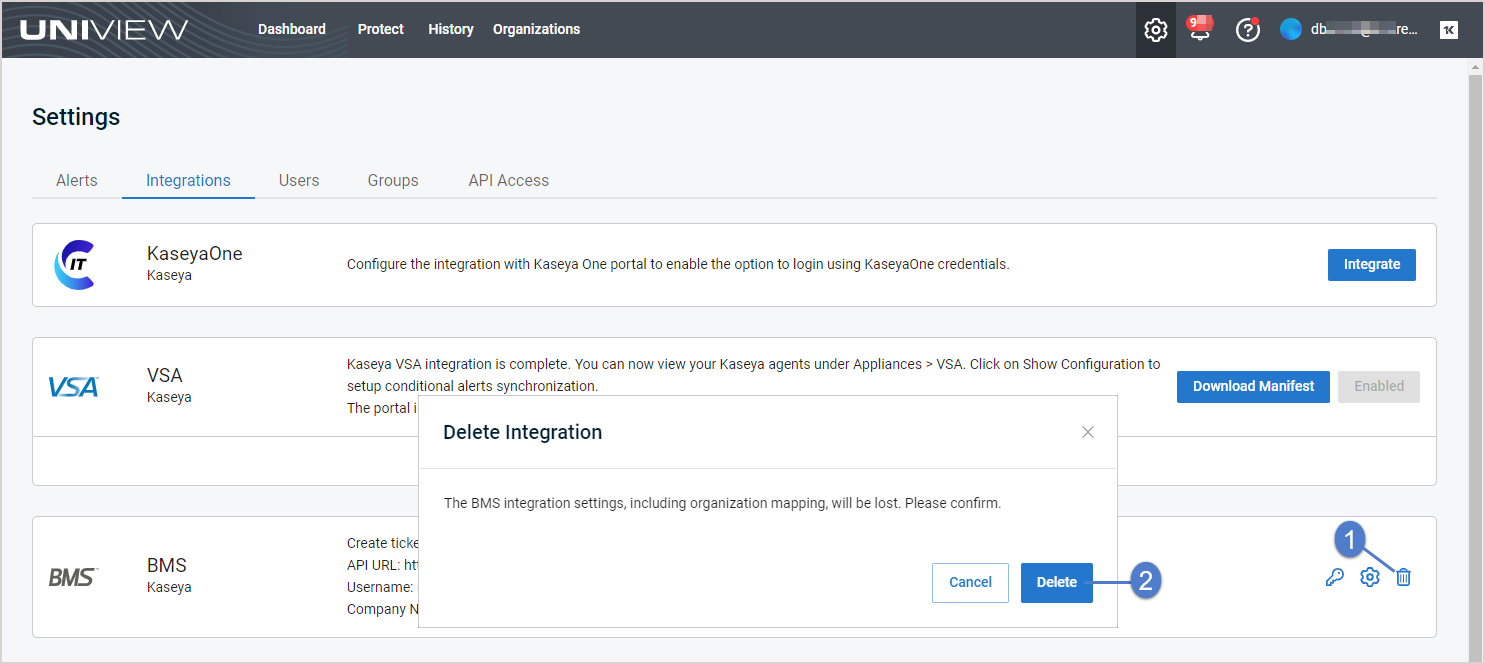1485x664 pixels.
Task: Open the Kaseya K app switcher icon
Action: pos(1448,30)
